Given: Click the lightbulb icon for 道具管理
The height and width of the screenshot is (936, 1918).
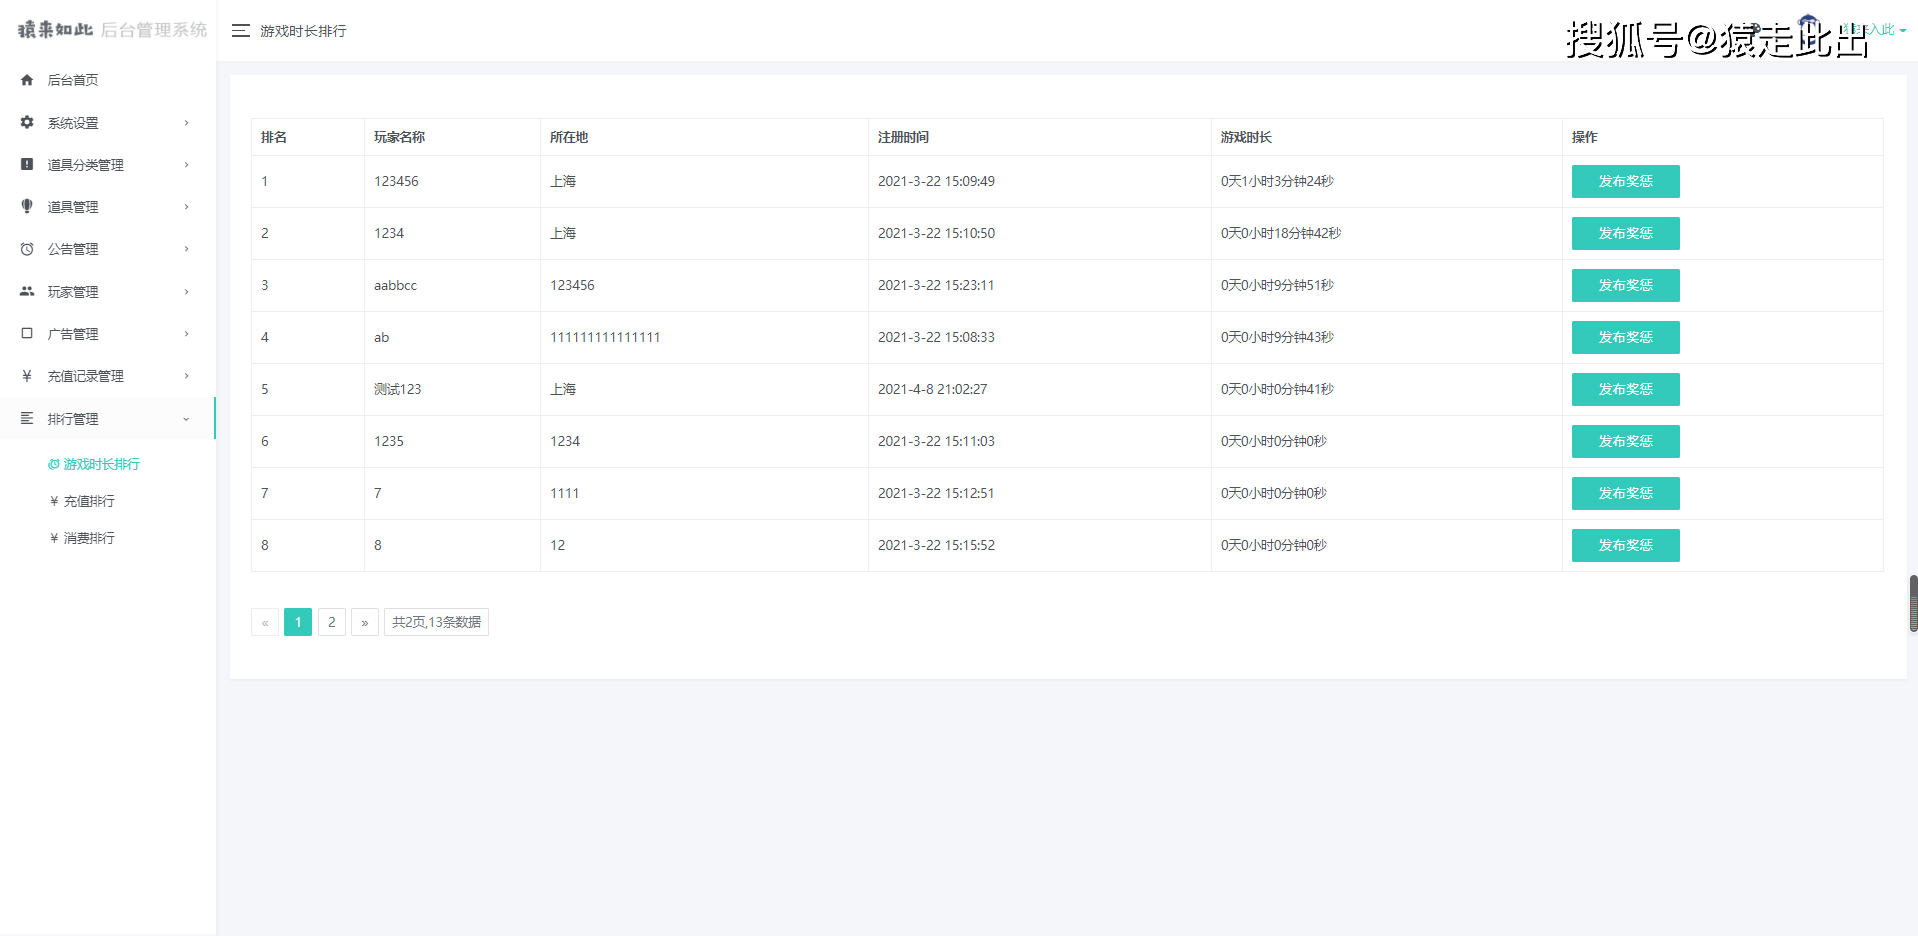Looking at the screenshot, I should point(27,206).
